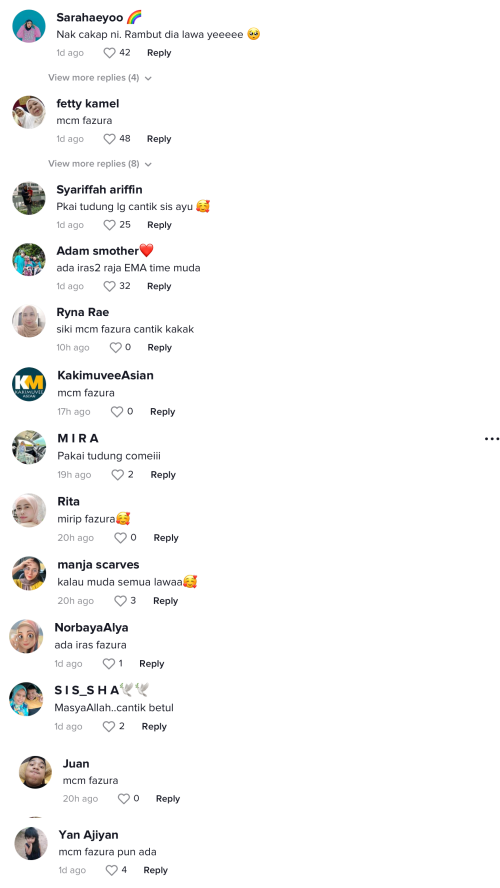Expand View more replies (4)
The height and width of the screenshot is (888, 500).
(100, 78)
